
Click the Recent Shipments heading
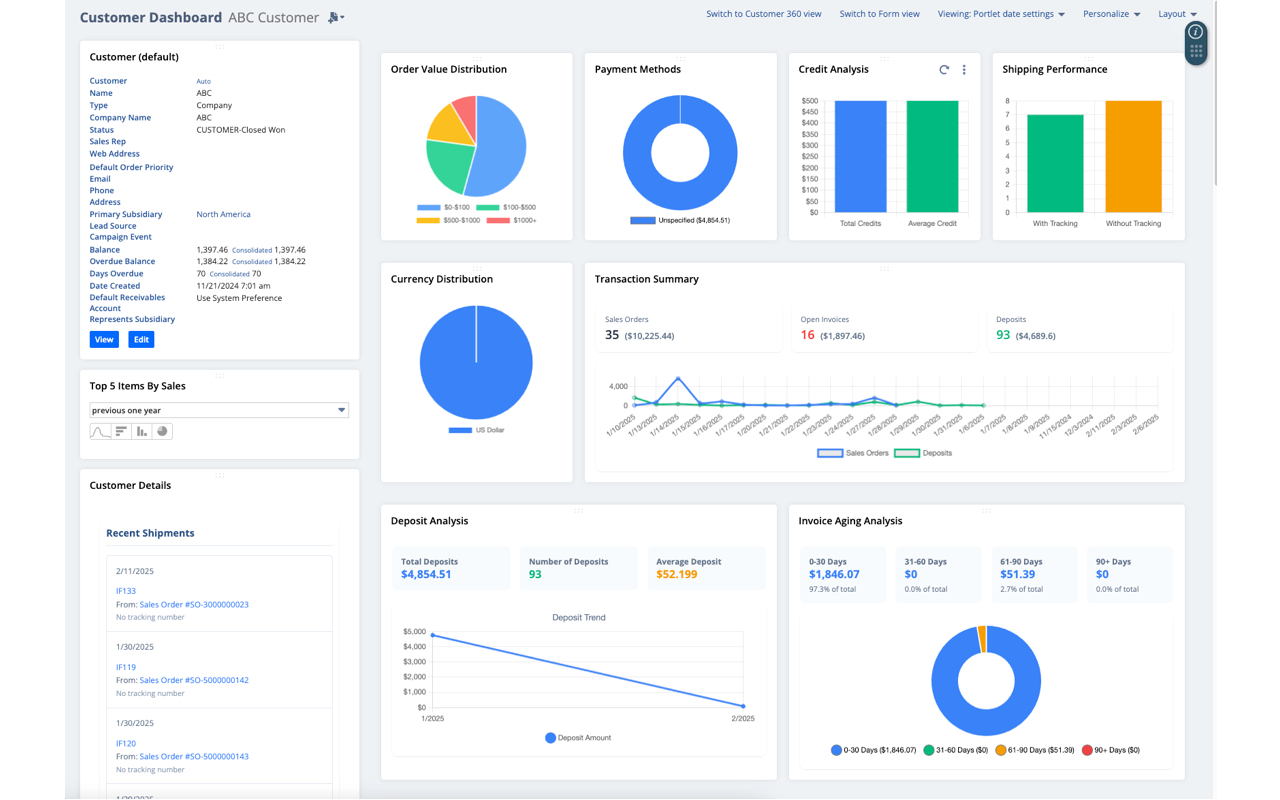(x=150, y=533)
